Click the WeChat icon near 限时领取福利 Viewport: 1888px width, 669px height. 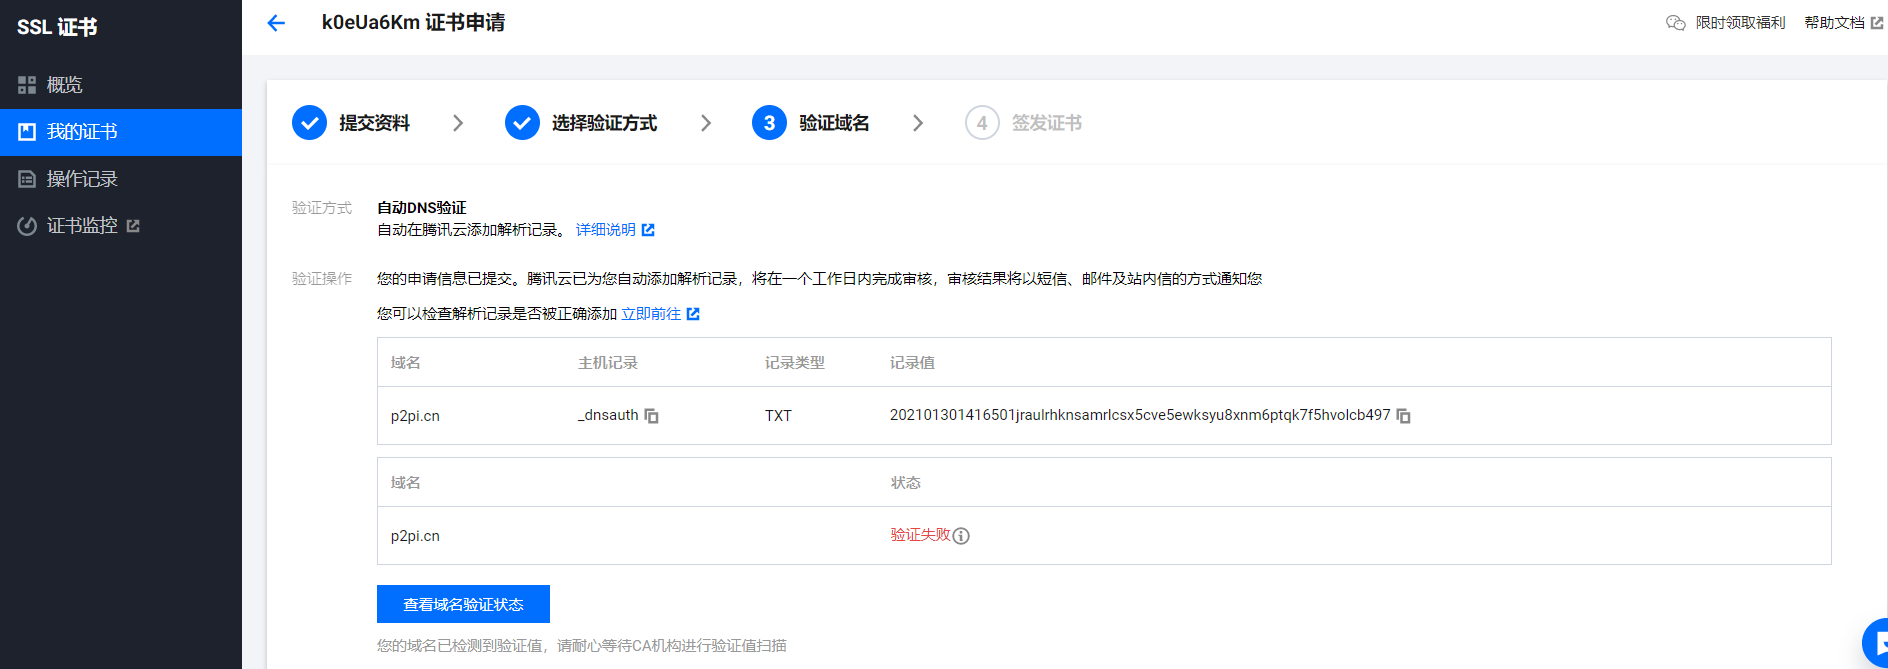pos(1676,22)
